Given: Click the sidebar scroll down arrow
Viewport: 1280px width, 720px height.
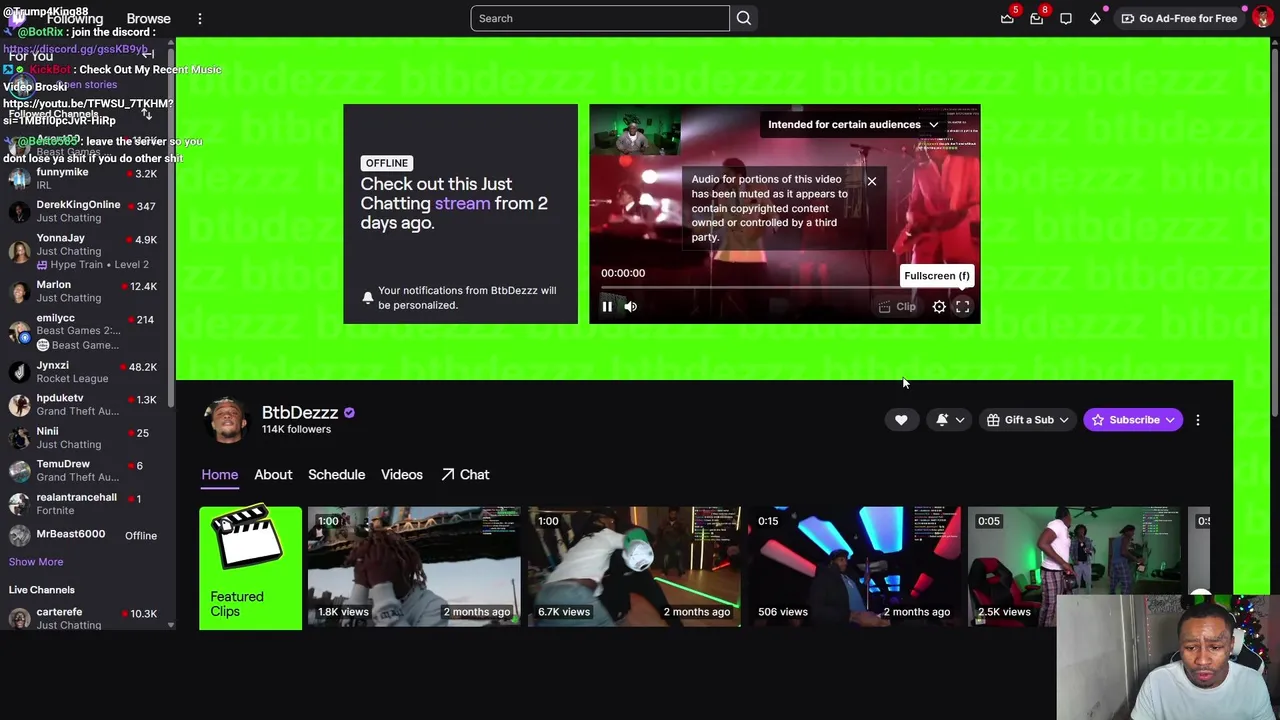Looking at the screenshot, I should (x=171, y=625).
